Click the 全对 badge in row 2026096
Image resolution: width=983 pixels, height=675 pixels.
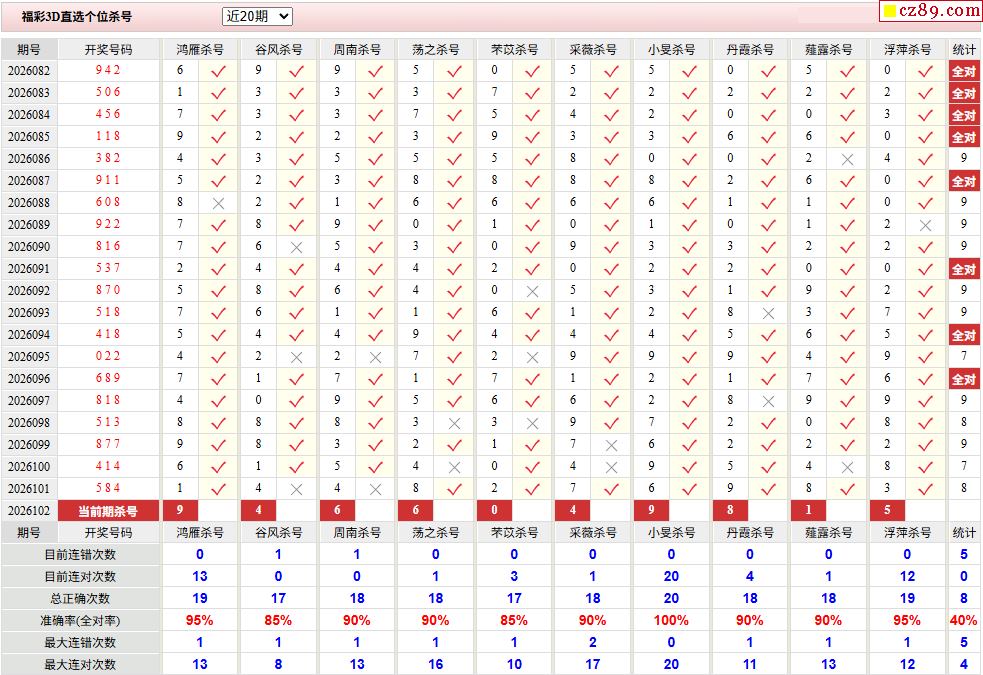pos(964,379)
